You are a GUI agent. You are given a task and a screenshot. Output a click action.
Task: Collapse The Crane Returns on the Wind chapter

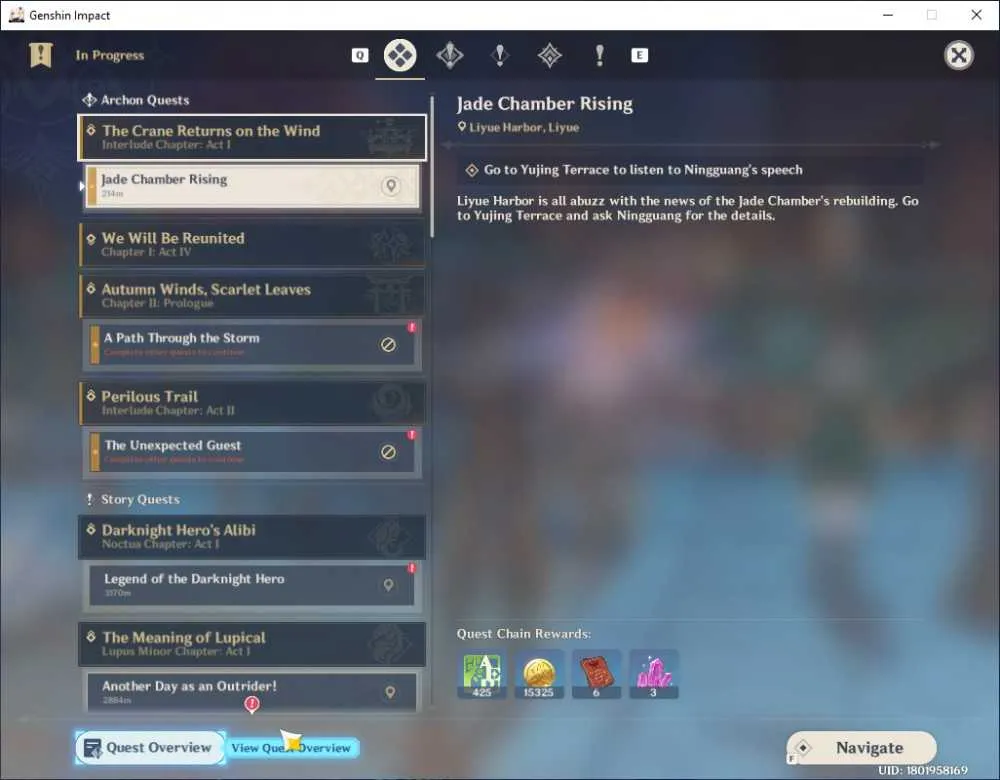coord(252,137)
